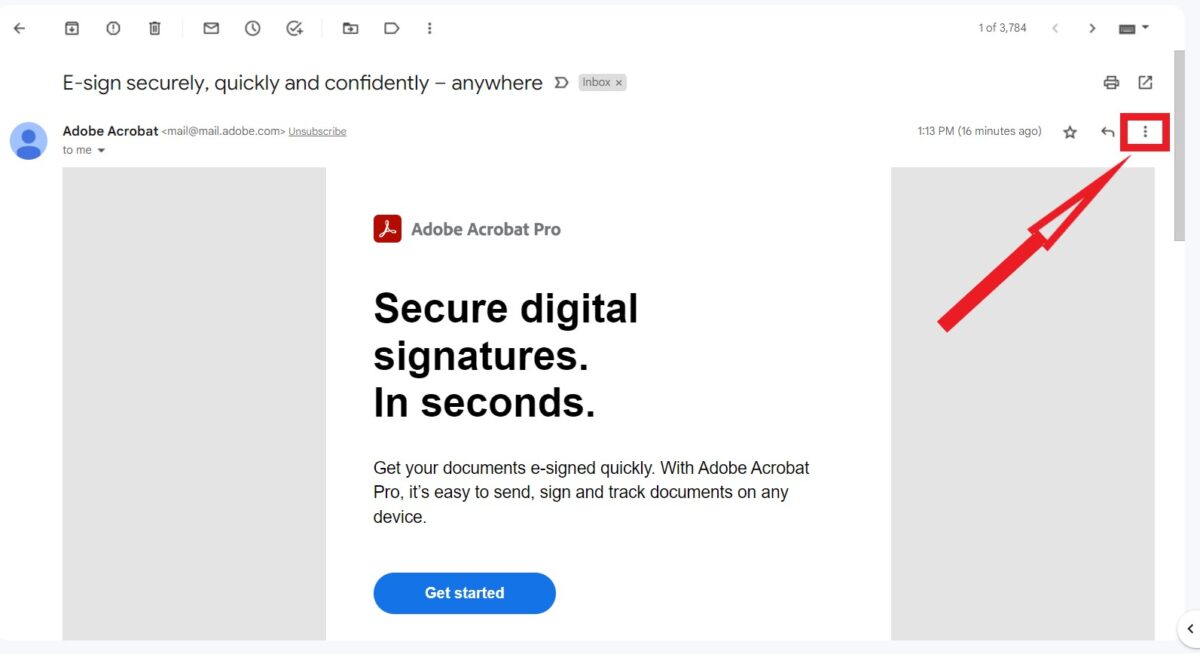Reply to the Adobe Acrobat email
1200x654 pixels.
click(x=1108, y=132)
